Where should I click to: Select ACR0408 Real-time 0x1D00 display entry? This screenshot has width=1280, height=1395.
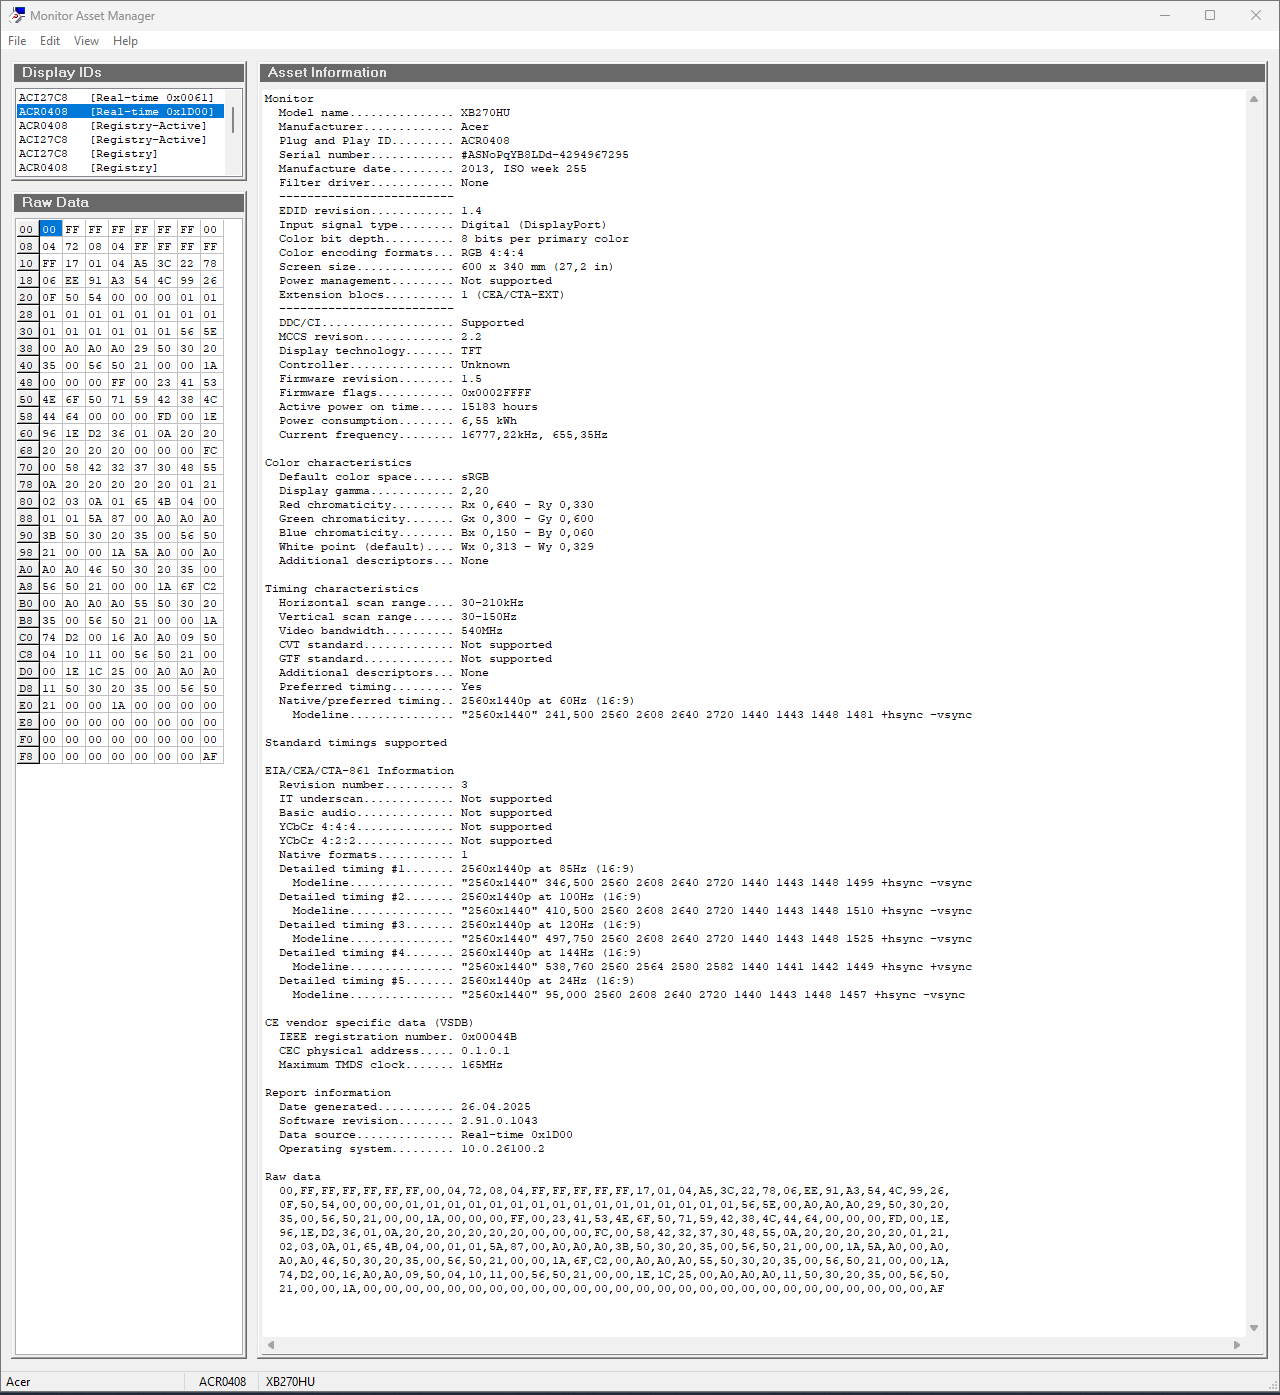120,112
